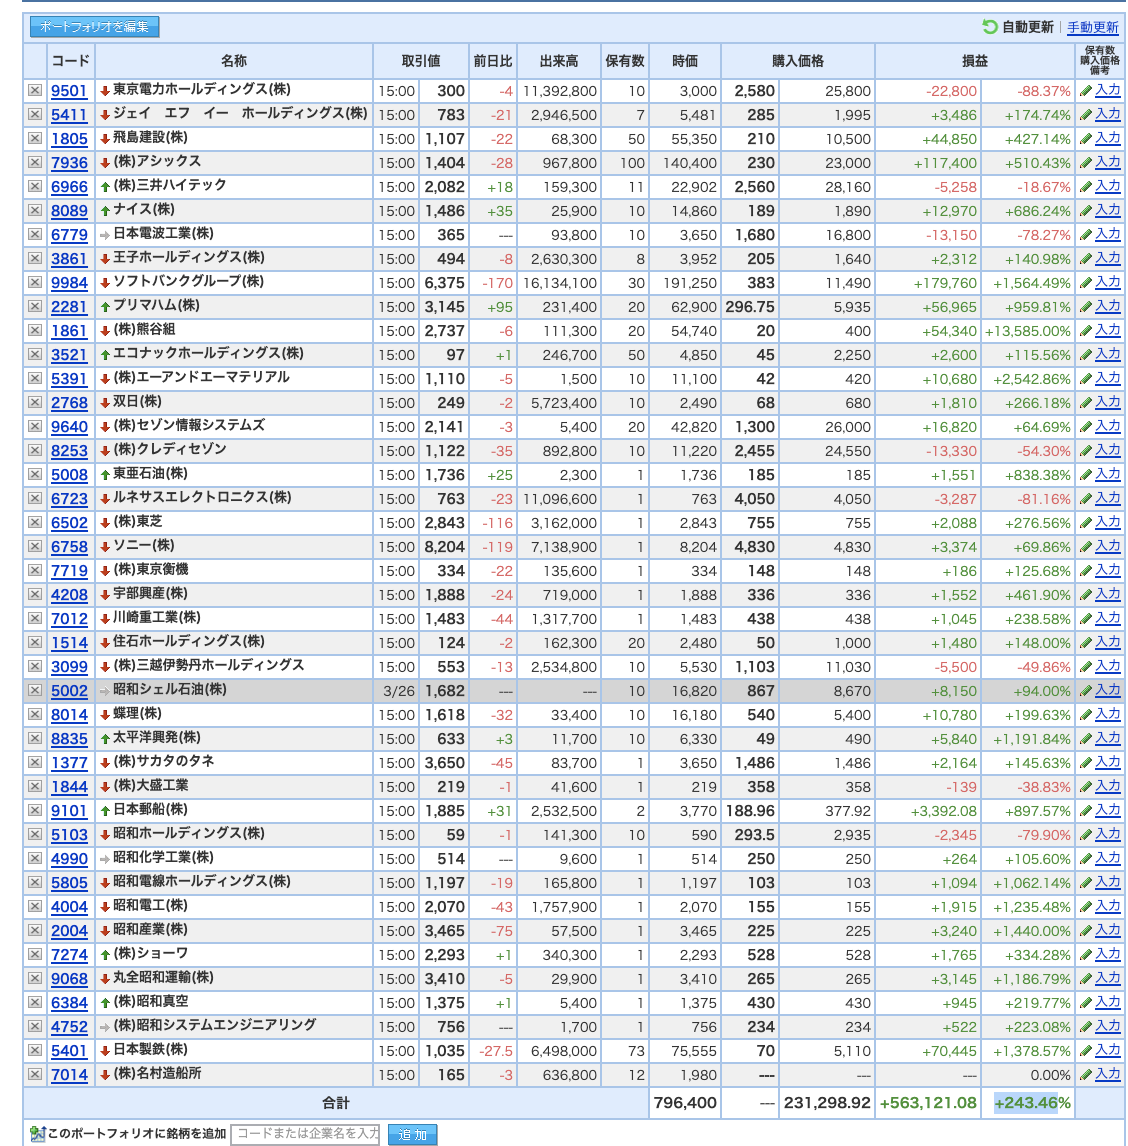Image resolution: width=1128 pixels, height=1146 pixels.
Task: Open stock code 4752 link
Action: (69, 1027)
